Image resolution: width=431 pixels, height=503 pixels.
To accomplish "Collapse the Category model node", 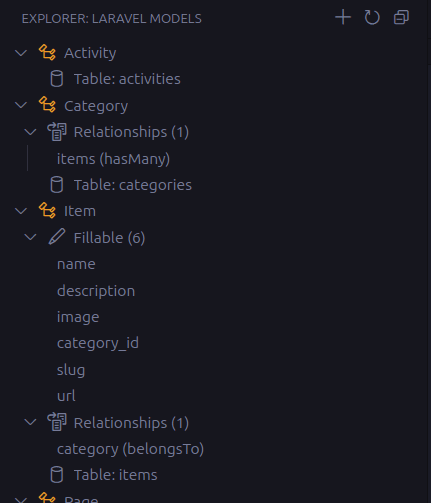I will (x=21, y=105).
